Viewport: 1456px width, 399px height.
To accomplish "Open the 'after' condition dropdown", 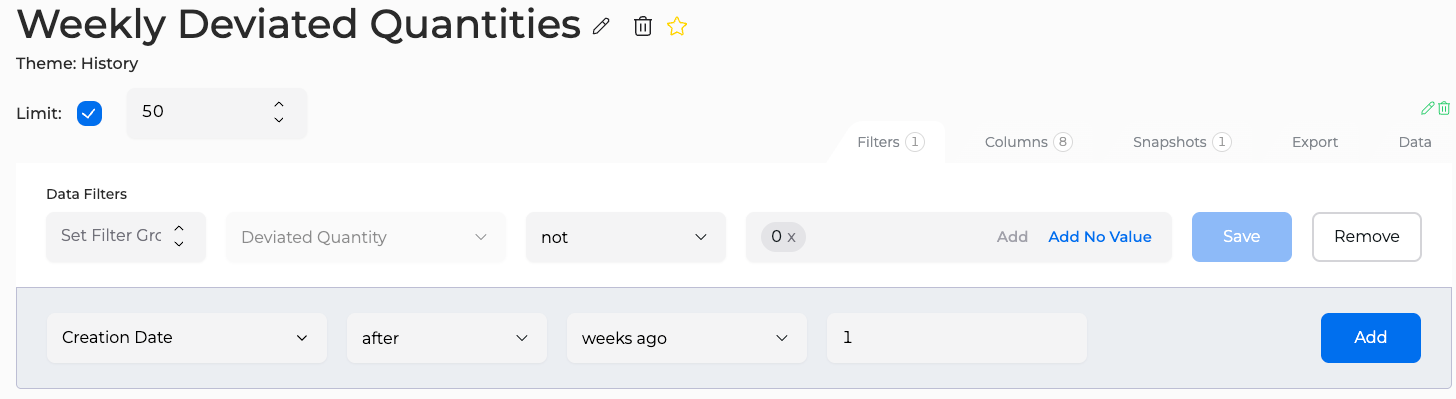I will click(447, 338).
